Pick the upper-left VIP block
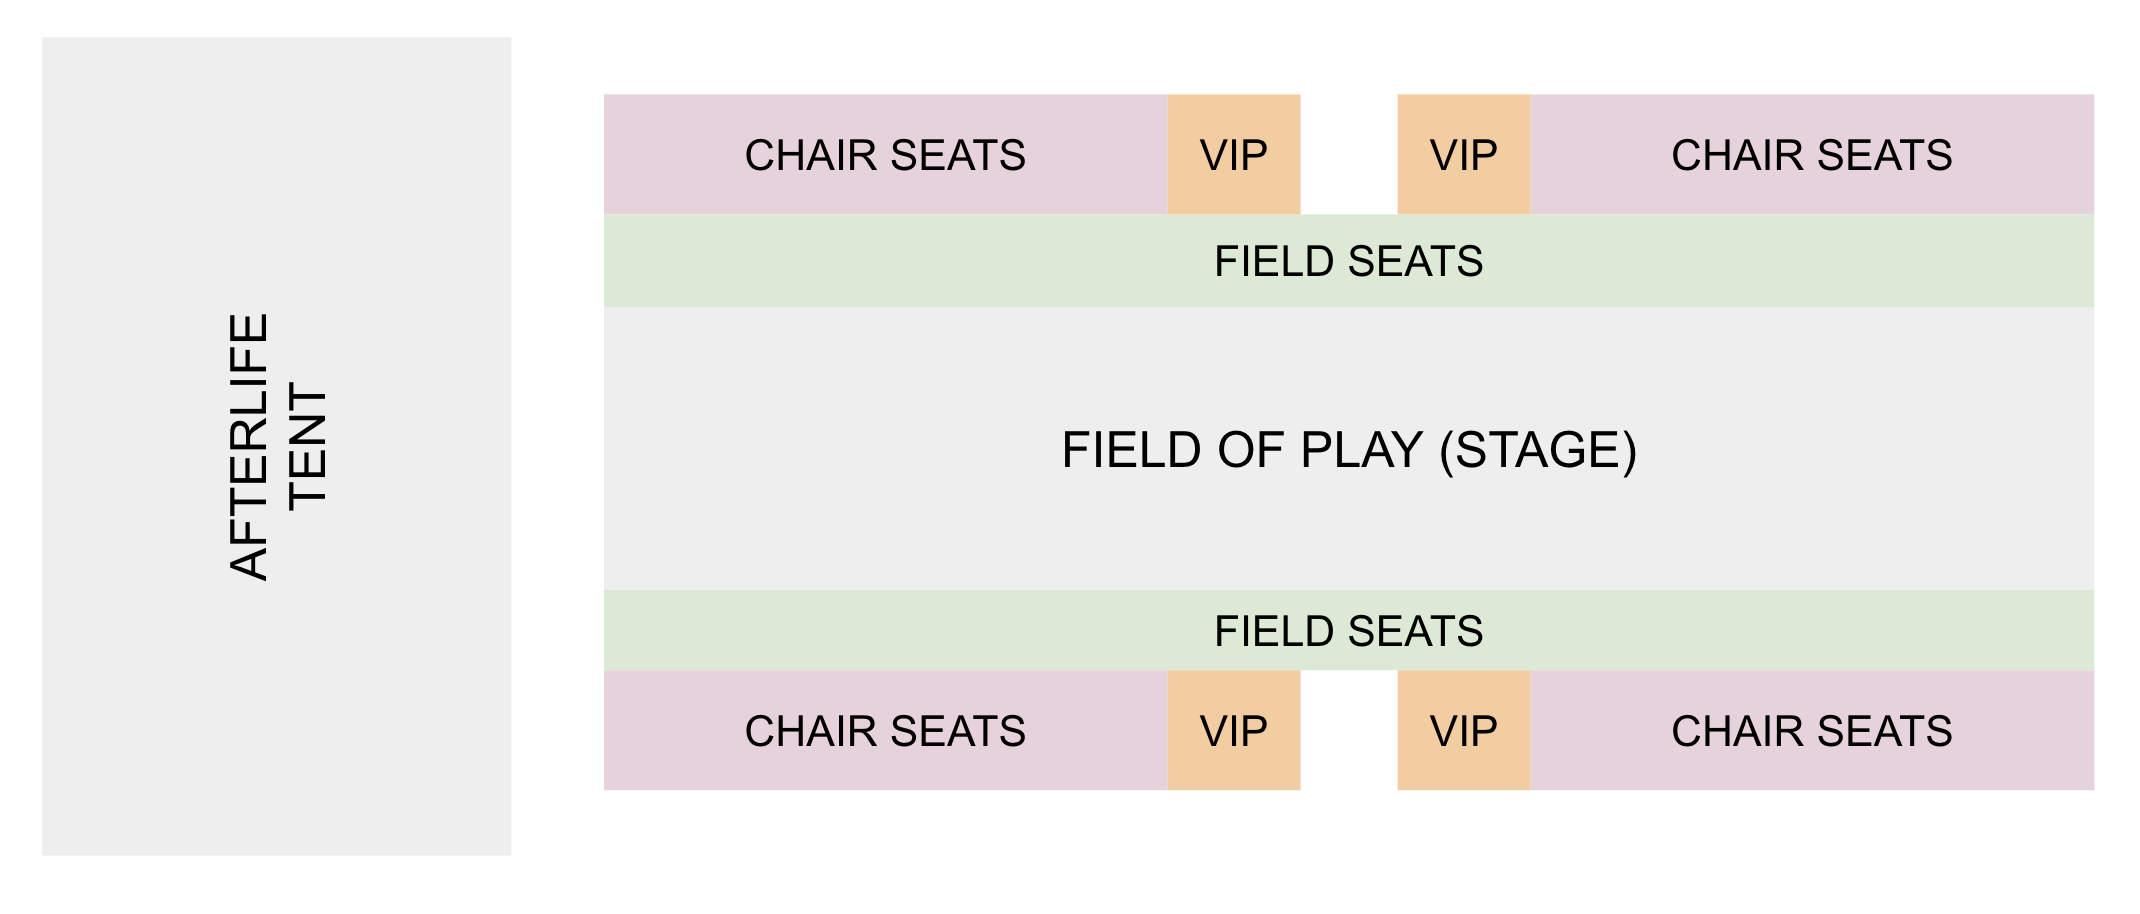Screen dimensions: 2140x914 pyautogui.click(x=1234, y=154)
